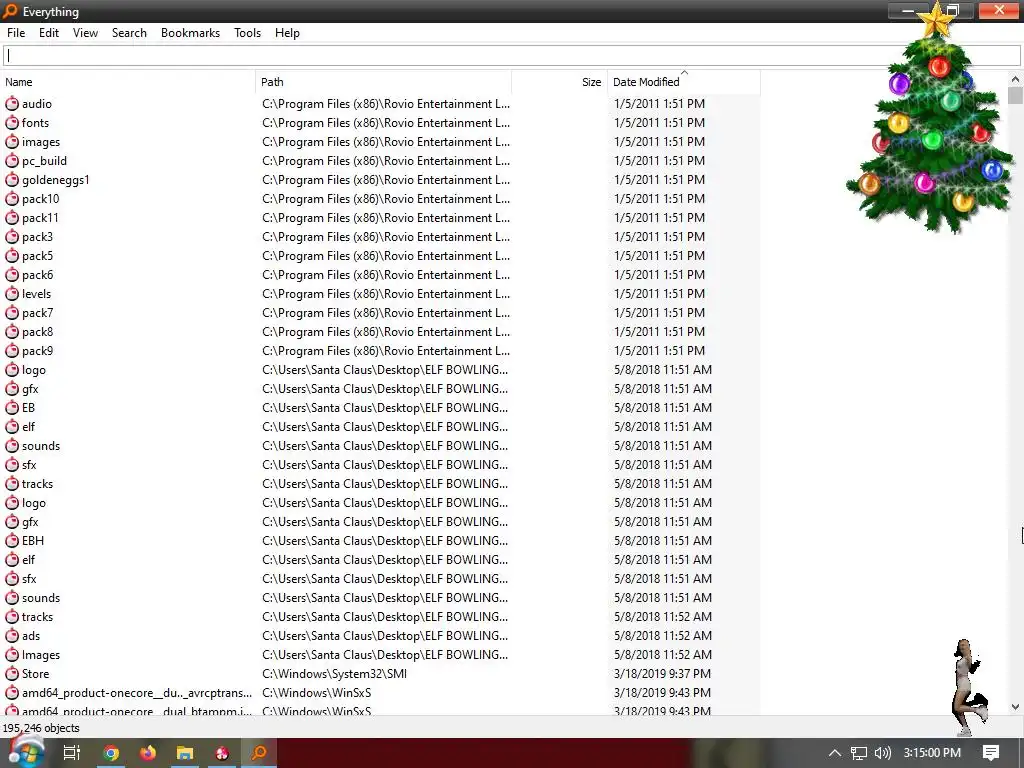This screenshot has height=768, width=1024.
Task: Click the EB row's ELF BOWLING path
Action: 385,408
